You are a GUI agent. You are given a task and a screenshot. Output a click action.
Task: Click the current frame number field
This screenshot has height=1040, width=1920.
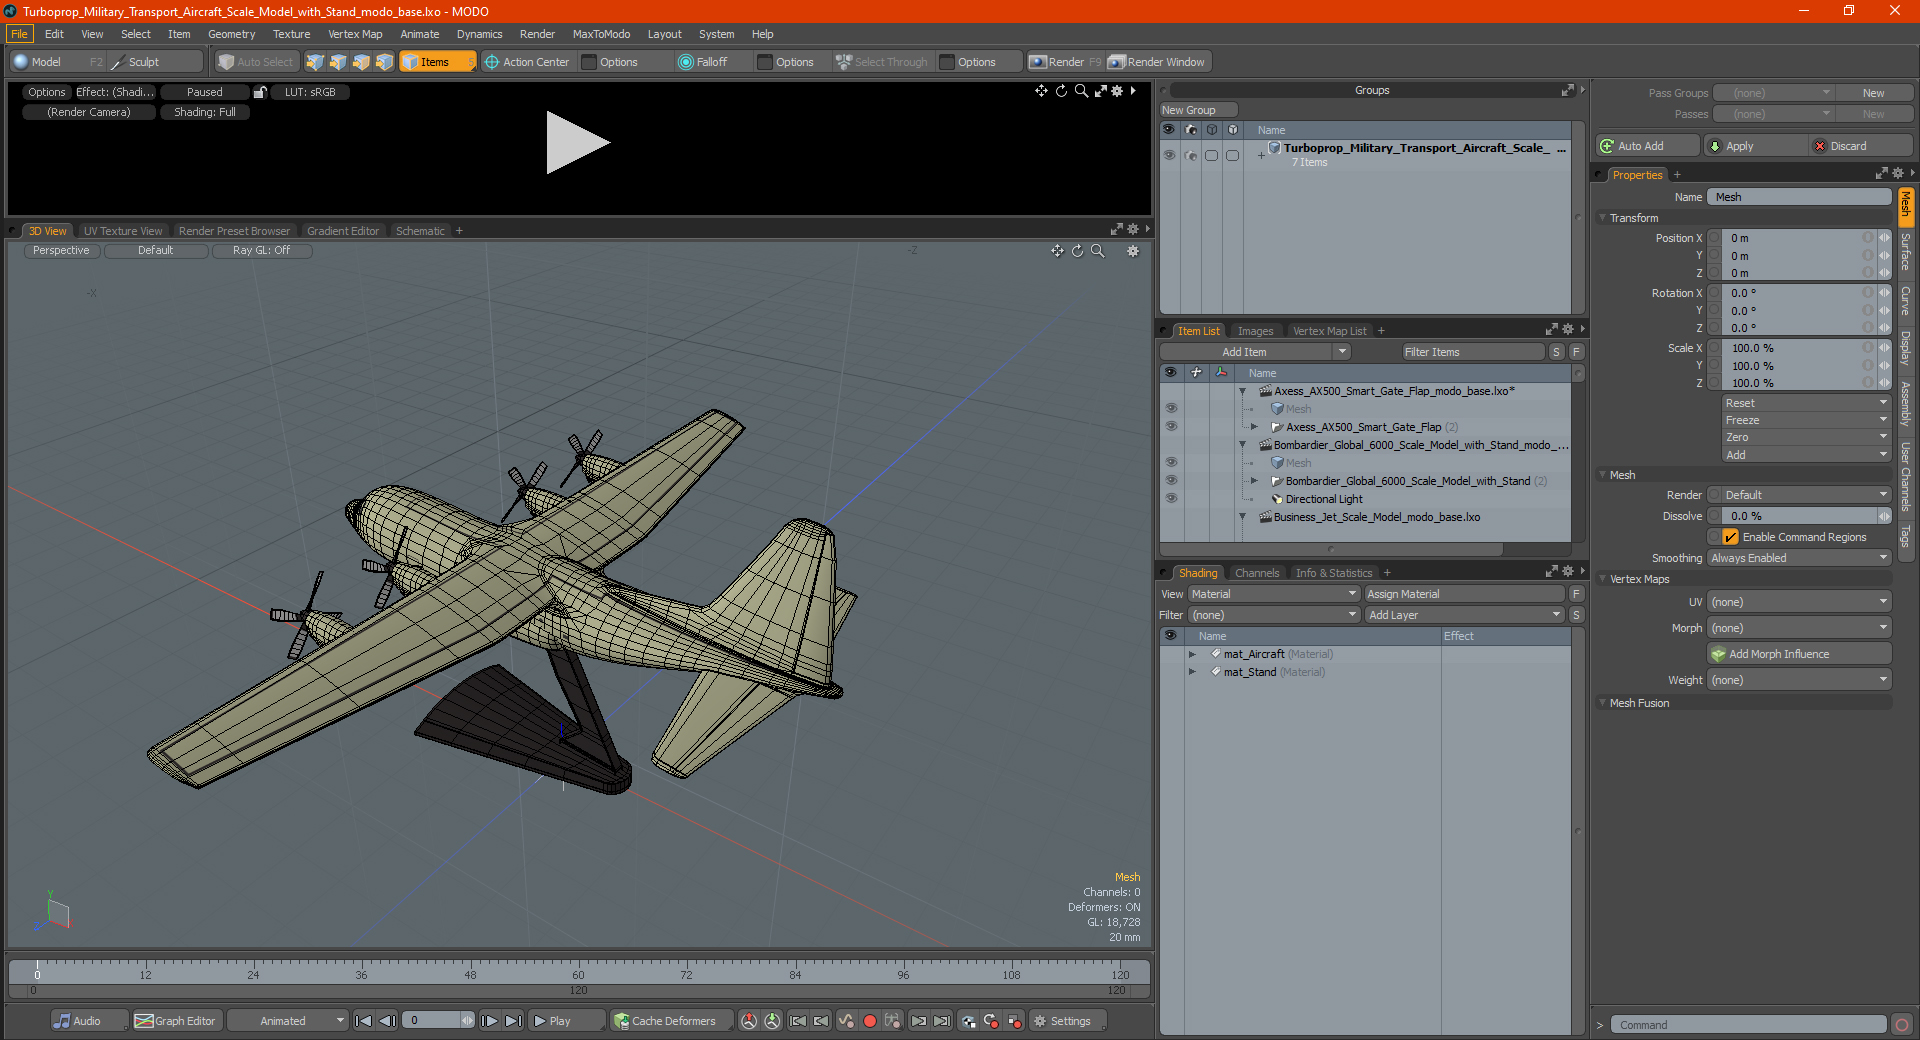[x=432, y=1021]
